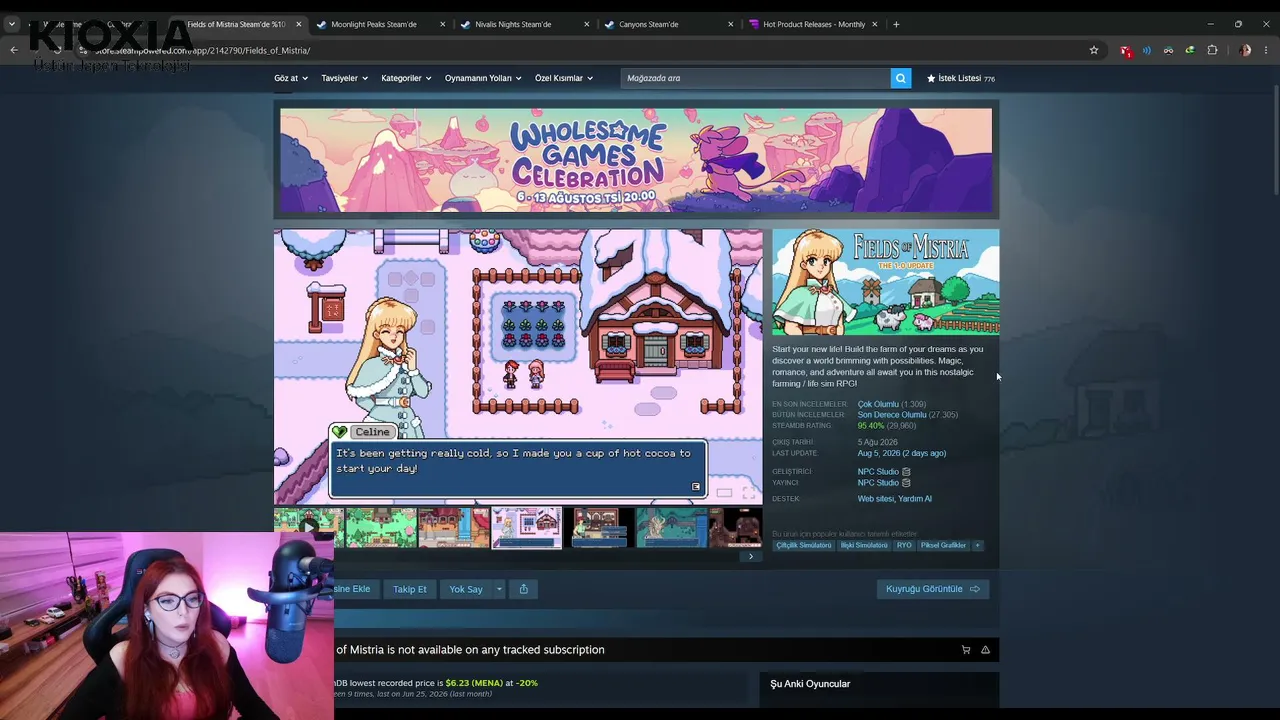Open the Yardım Al support link
This screenshot has height=720, width=1280.
915,499
